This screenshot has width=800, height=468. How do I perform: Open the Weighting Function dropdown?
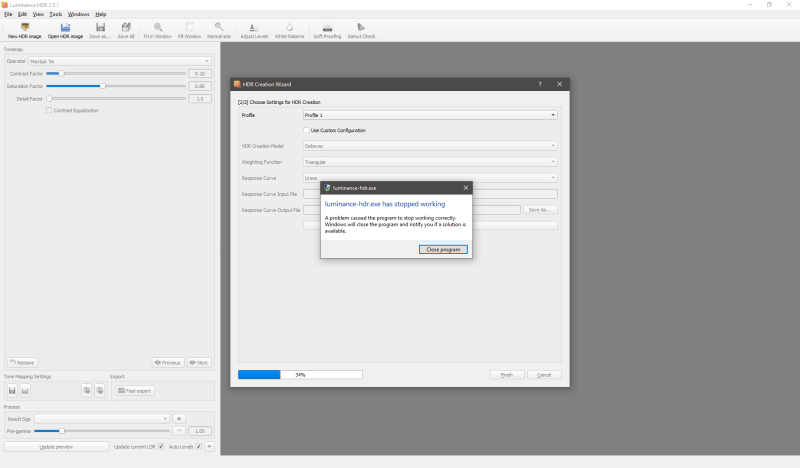430,162
